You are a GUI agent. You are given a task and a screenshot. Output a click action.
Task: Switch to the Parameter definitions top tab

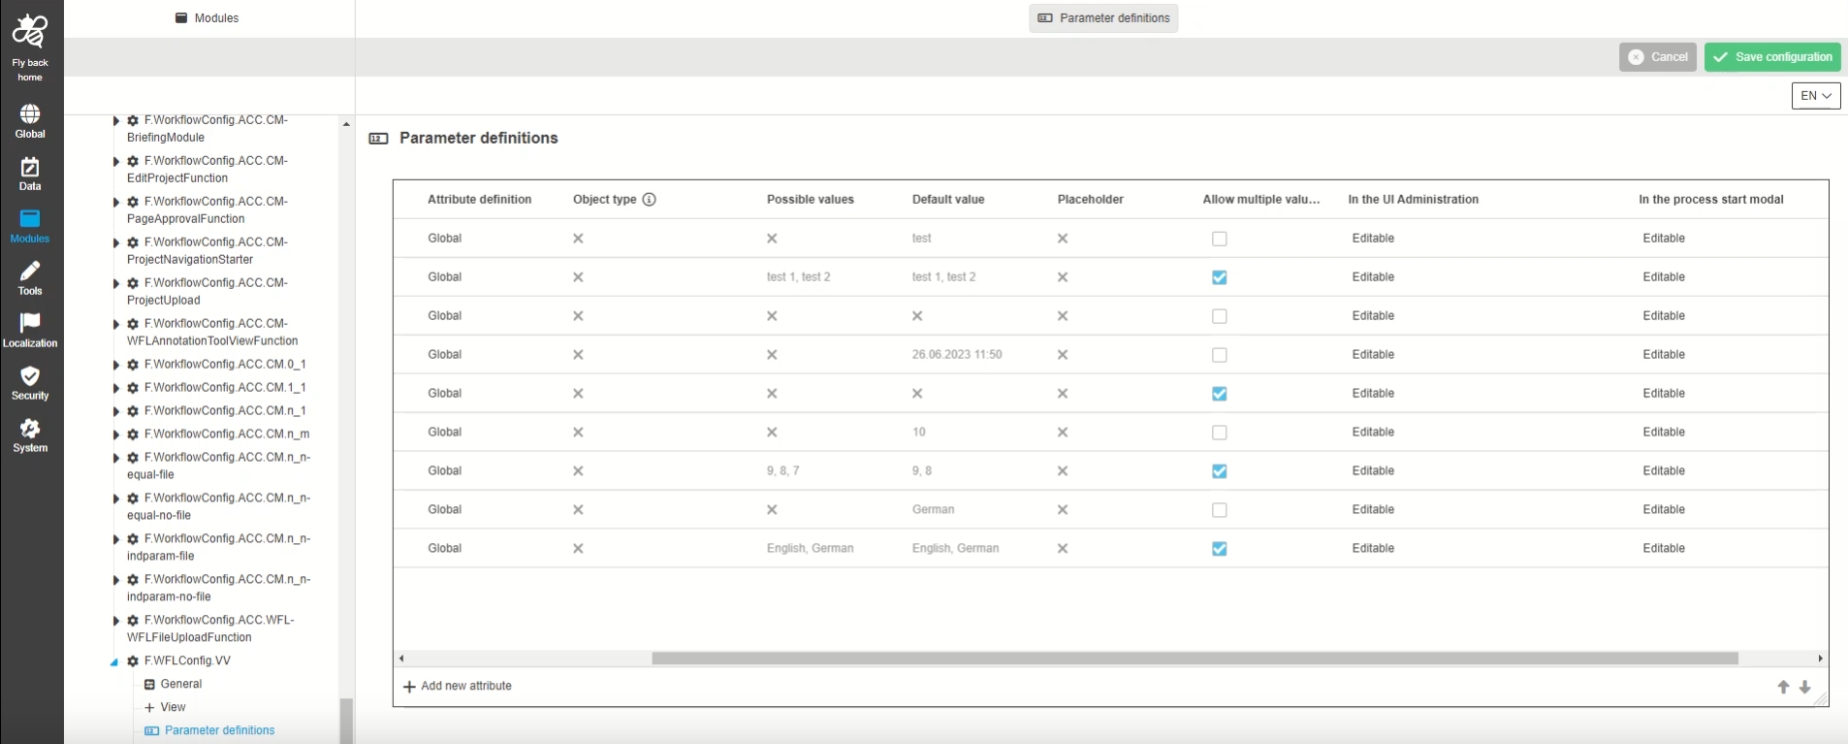(x=1103, y=18)
